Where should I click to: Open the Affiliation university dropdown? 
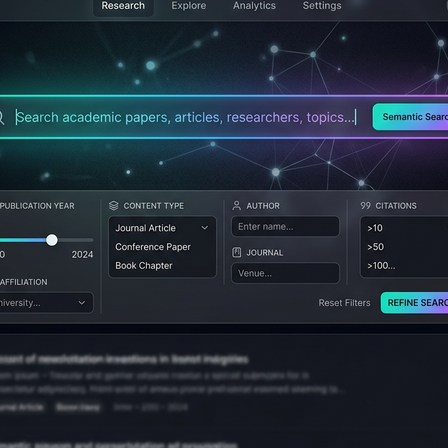(x=46, y=303)
